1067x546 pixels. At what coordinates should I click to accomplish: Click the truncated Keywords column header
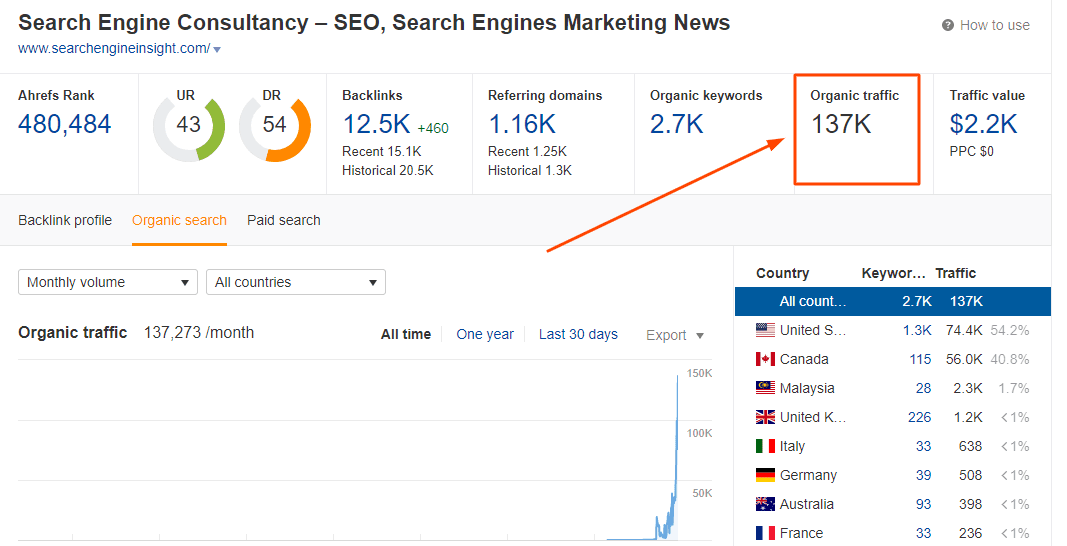[893, 273]
